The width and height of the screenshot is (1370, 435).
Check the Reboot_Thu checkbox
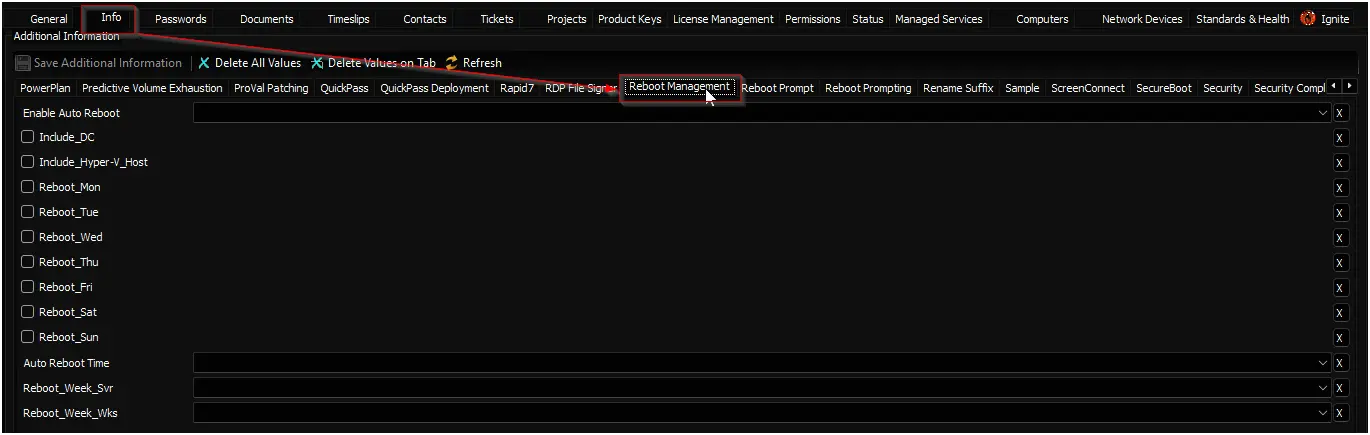click(28, 262)
